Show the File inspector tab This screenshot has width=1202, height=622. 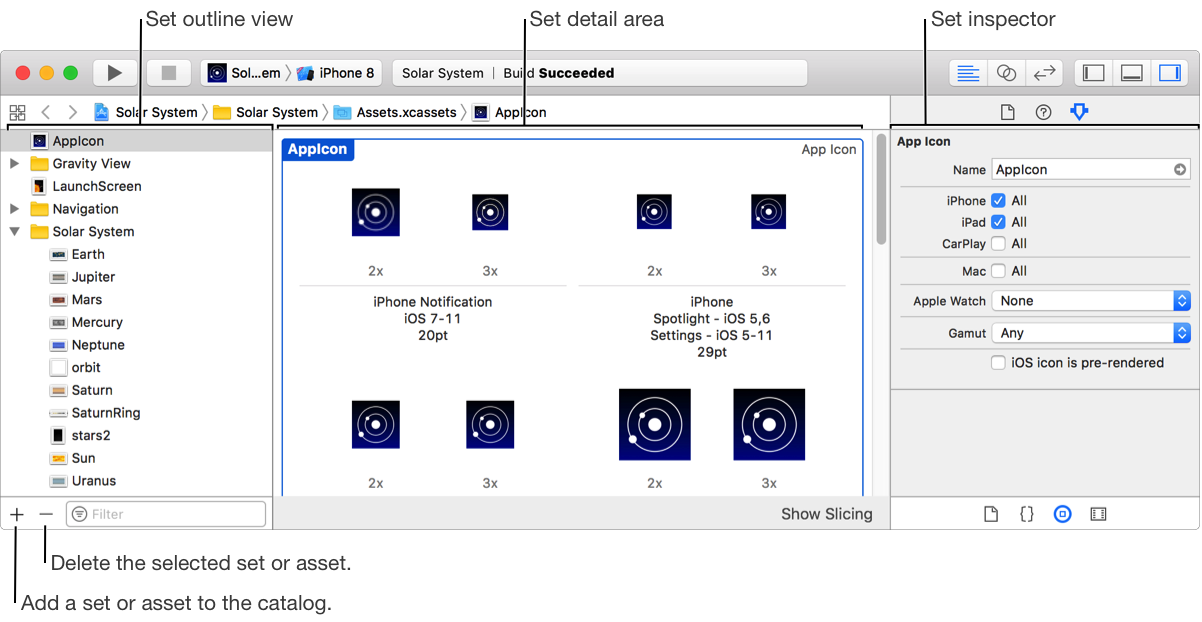[x=1008, y=112]
